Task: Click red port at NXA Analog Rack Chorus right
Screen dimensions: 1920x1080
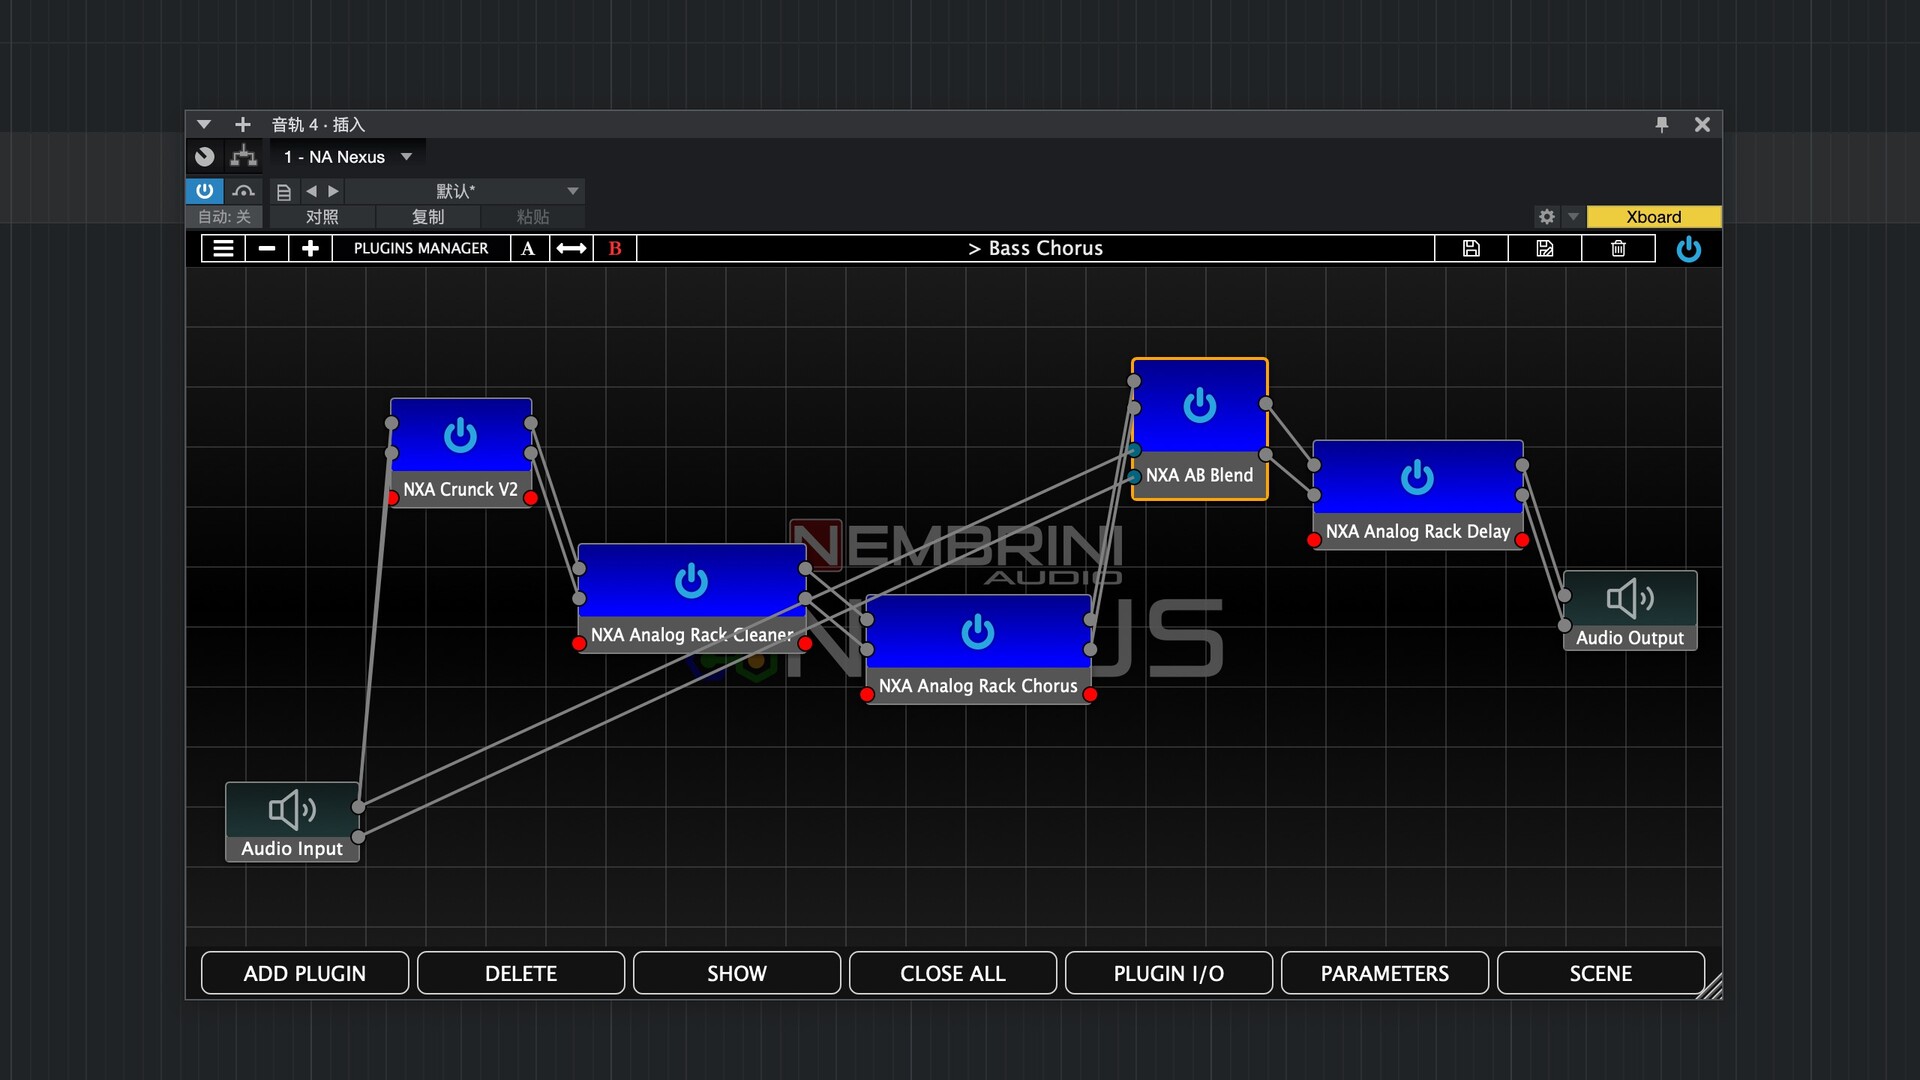Action: click(x=1090, y=695)
